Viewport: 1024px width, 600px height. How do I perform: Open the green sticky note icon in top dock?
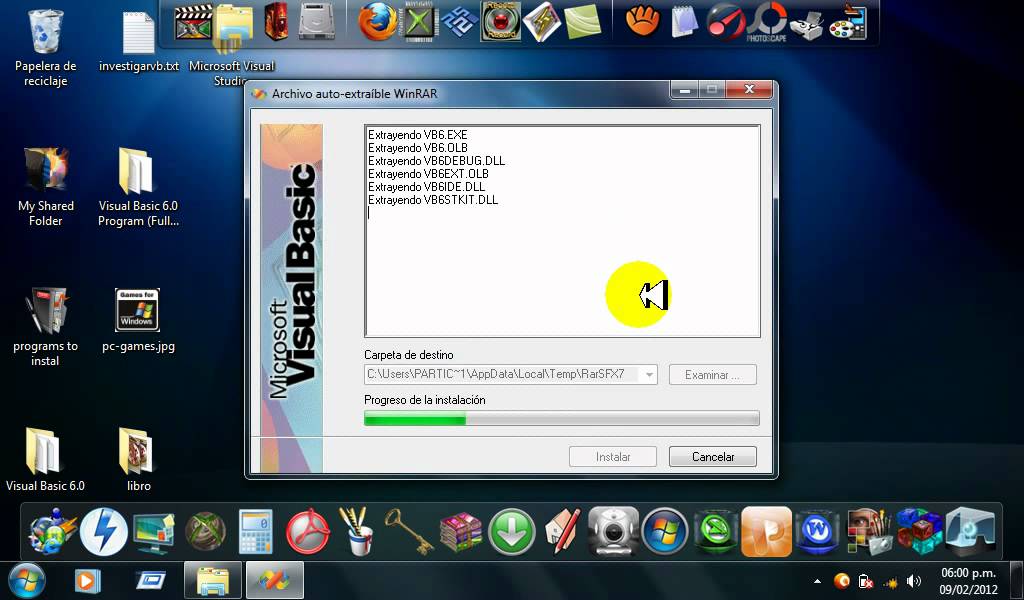point(582,22)
